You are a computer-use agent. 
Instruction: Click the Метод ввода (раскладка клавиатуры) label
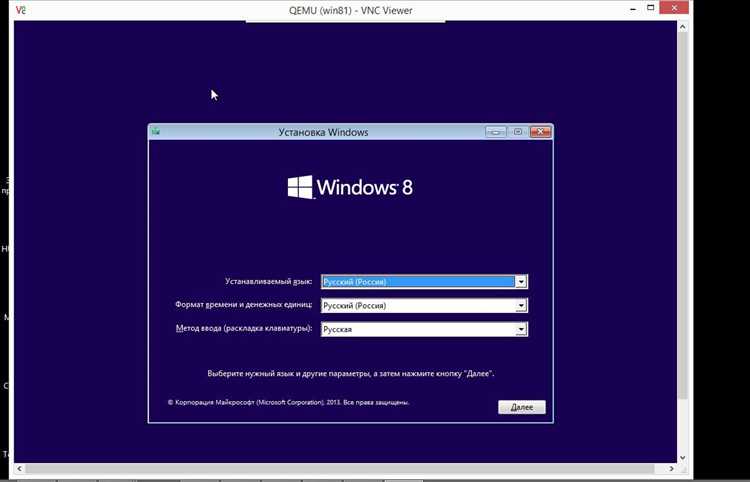pyautogui.click(x=244, y=329)
